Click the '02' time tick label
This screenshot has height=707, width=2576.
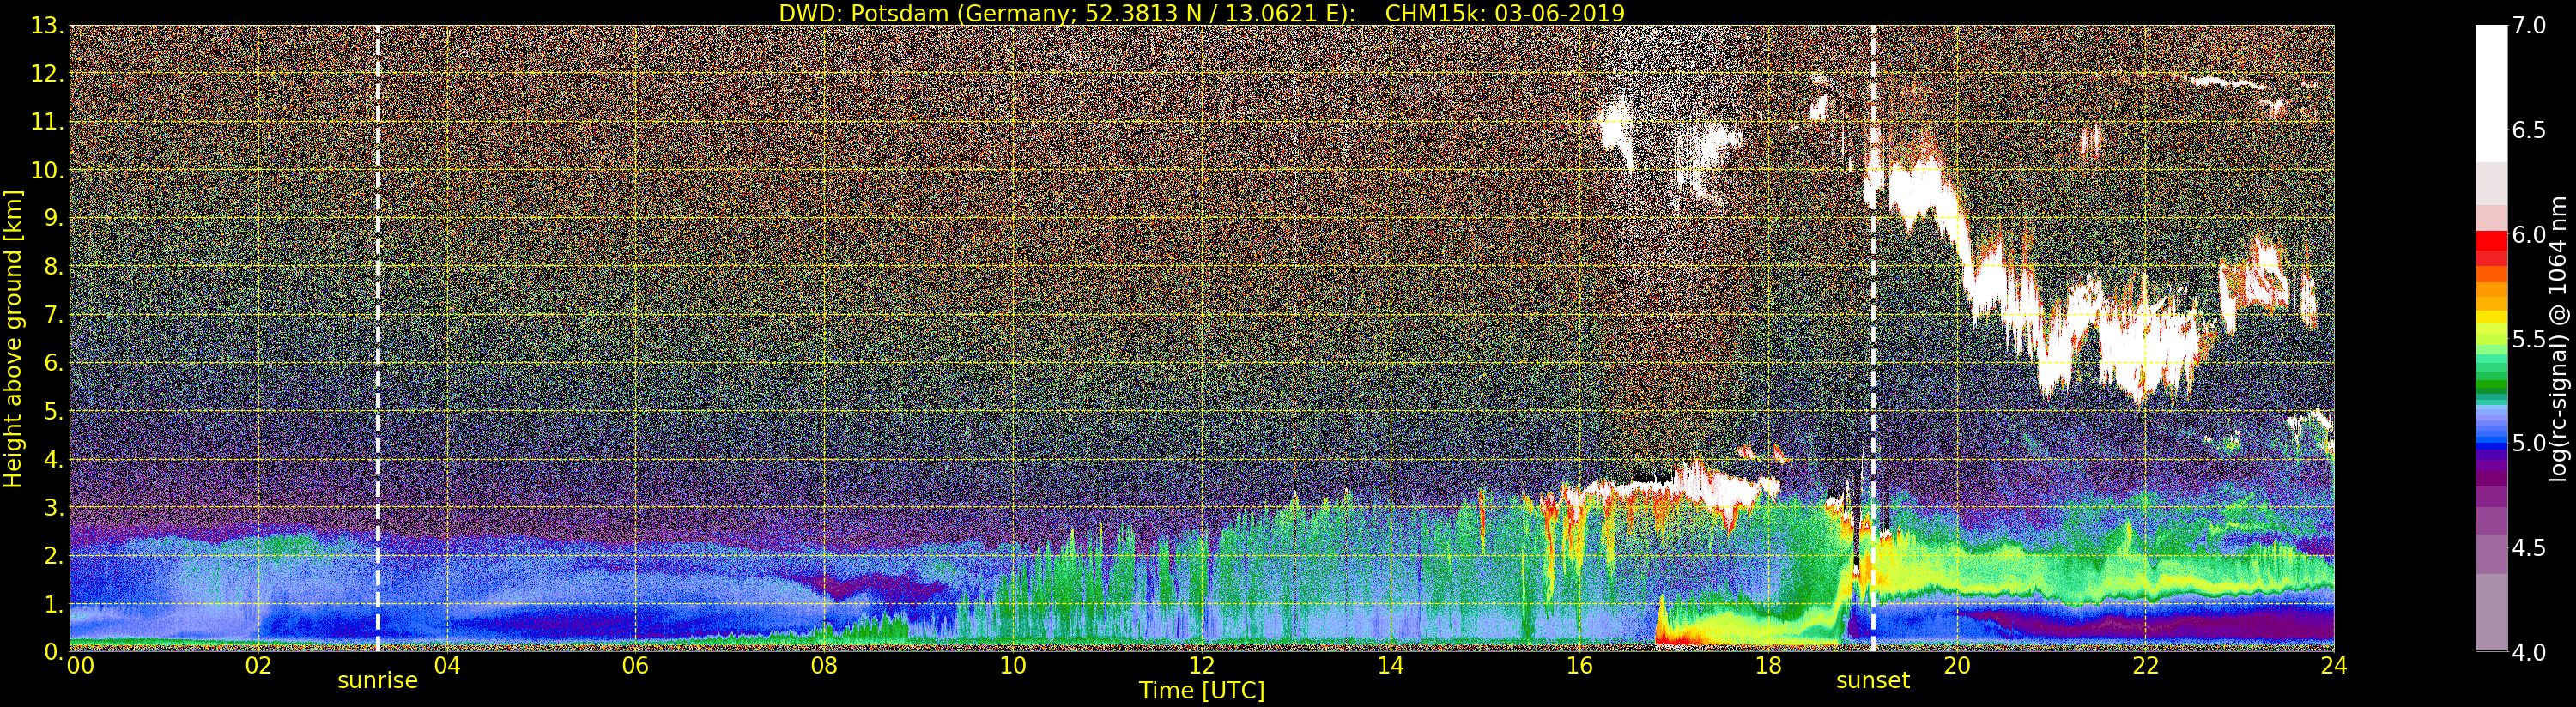[x=258, y=665]
